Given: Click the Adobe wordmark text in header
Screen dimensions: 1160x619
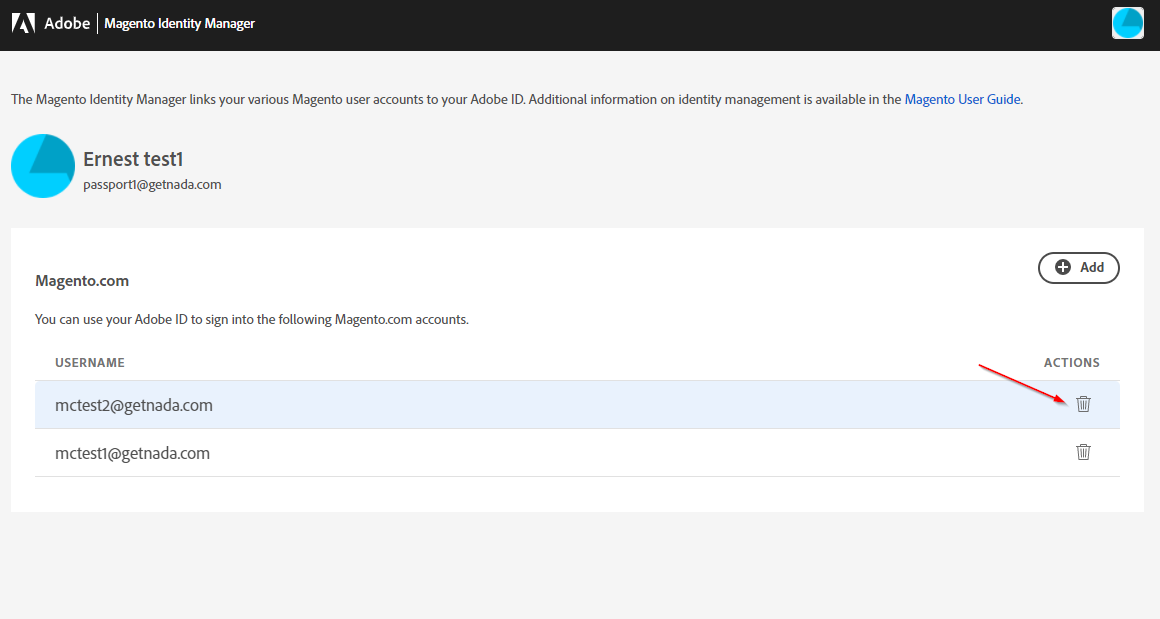Looking at the screenshot, I should point(67,24).
